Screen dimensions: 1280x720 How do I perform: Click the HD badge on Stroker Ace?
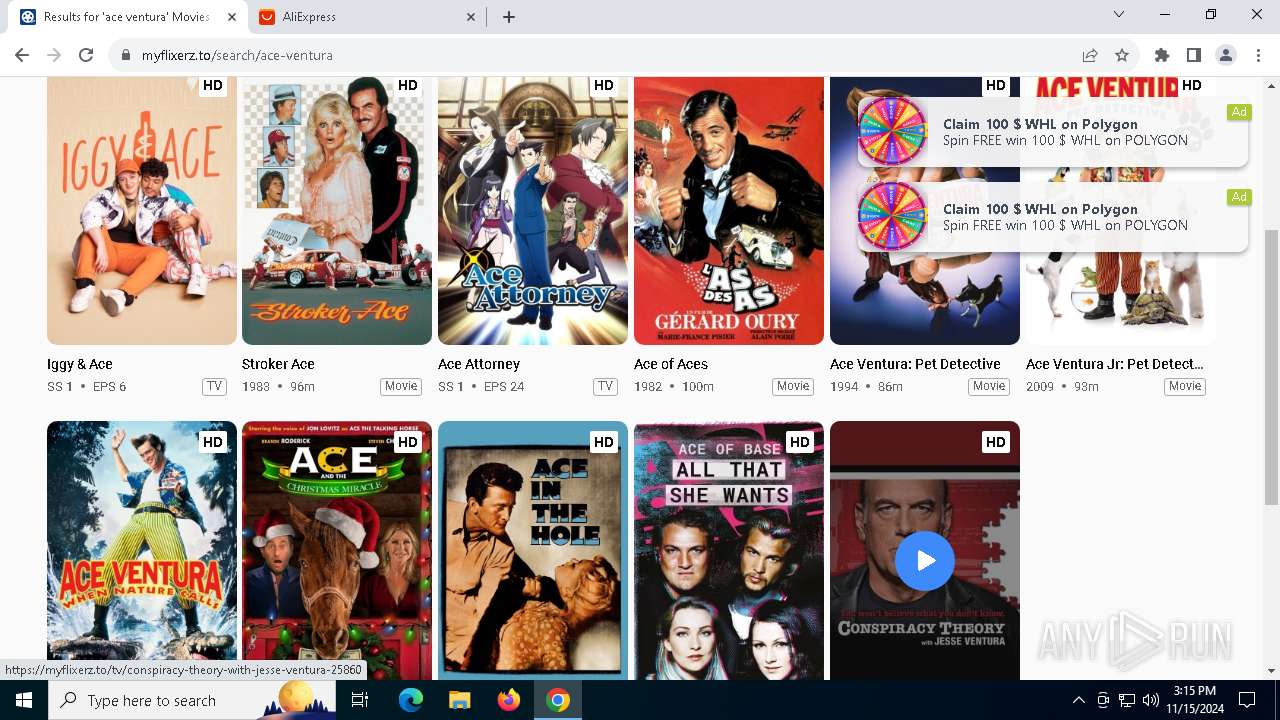click(x=408, y=86)
